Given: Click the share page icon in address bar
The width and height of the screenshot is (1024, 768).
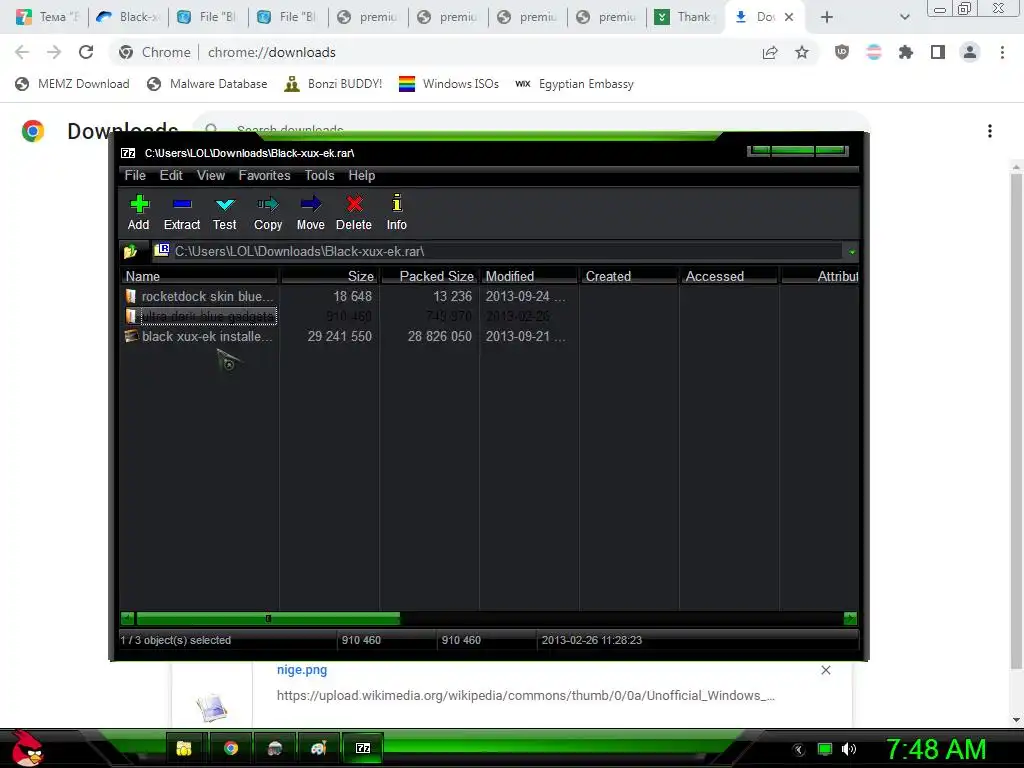Looking at the screenshot, I should (x=770, y=52).
